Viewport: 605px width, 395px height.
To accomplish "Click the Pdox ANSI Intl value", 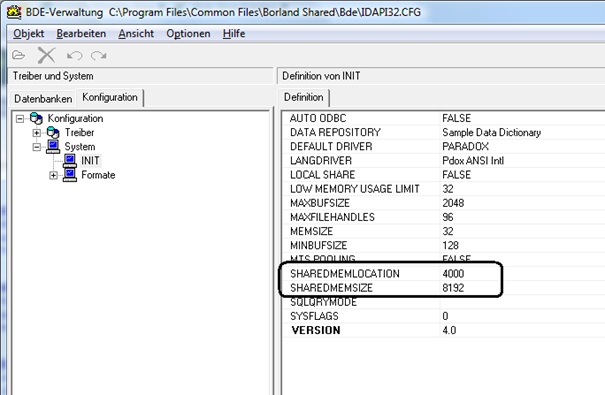I will point(473,161).
